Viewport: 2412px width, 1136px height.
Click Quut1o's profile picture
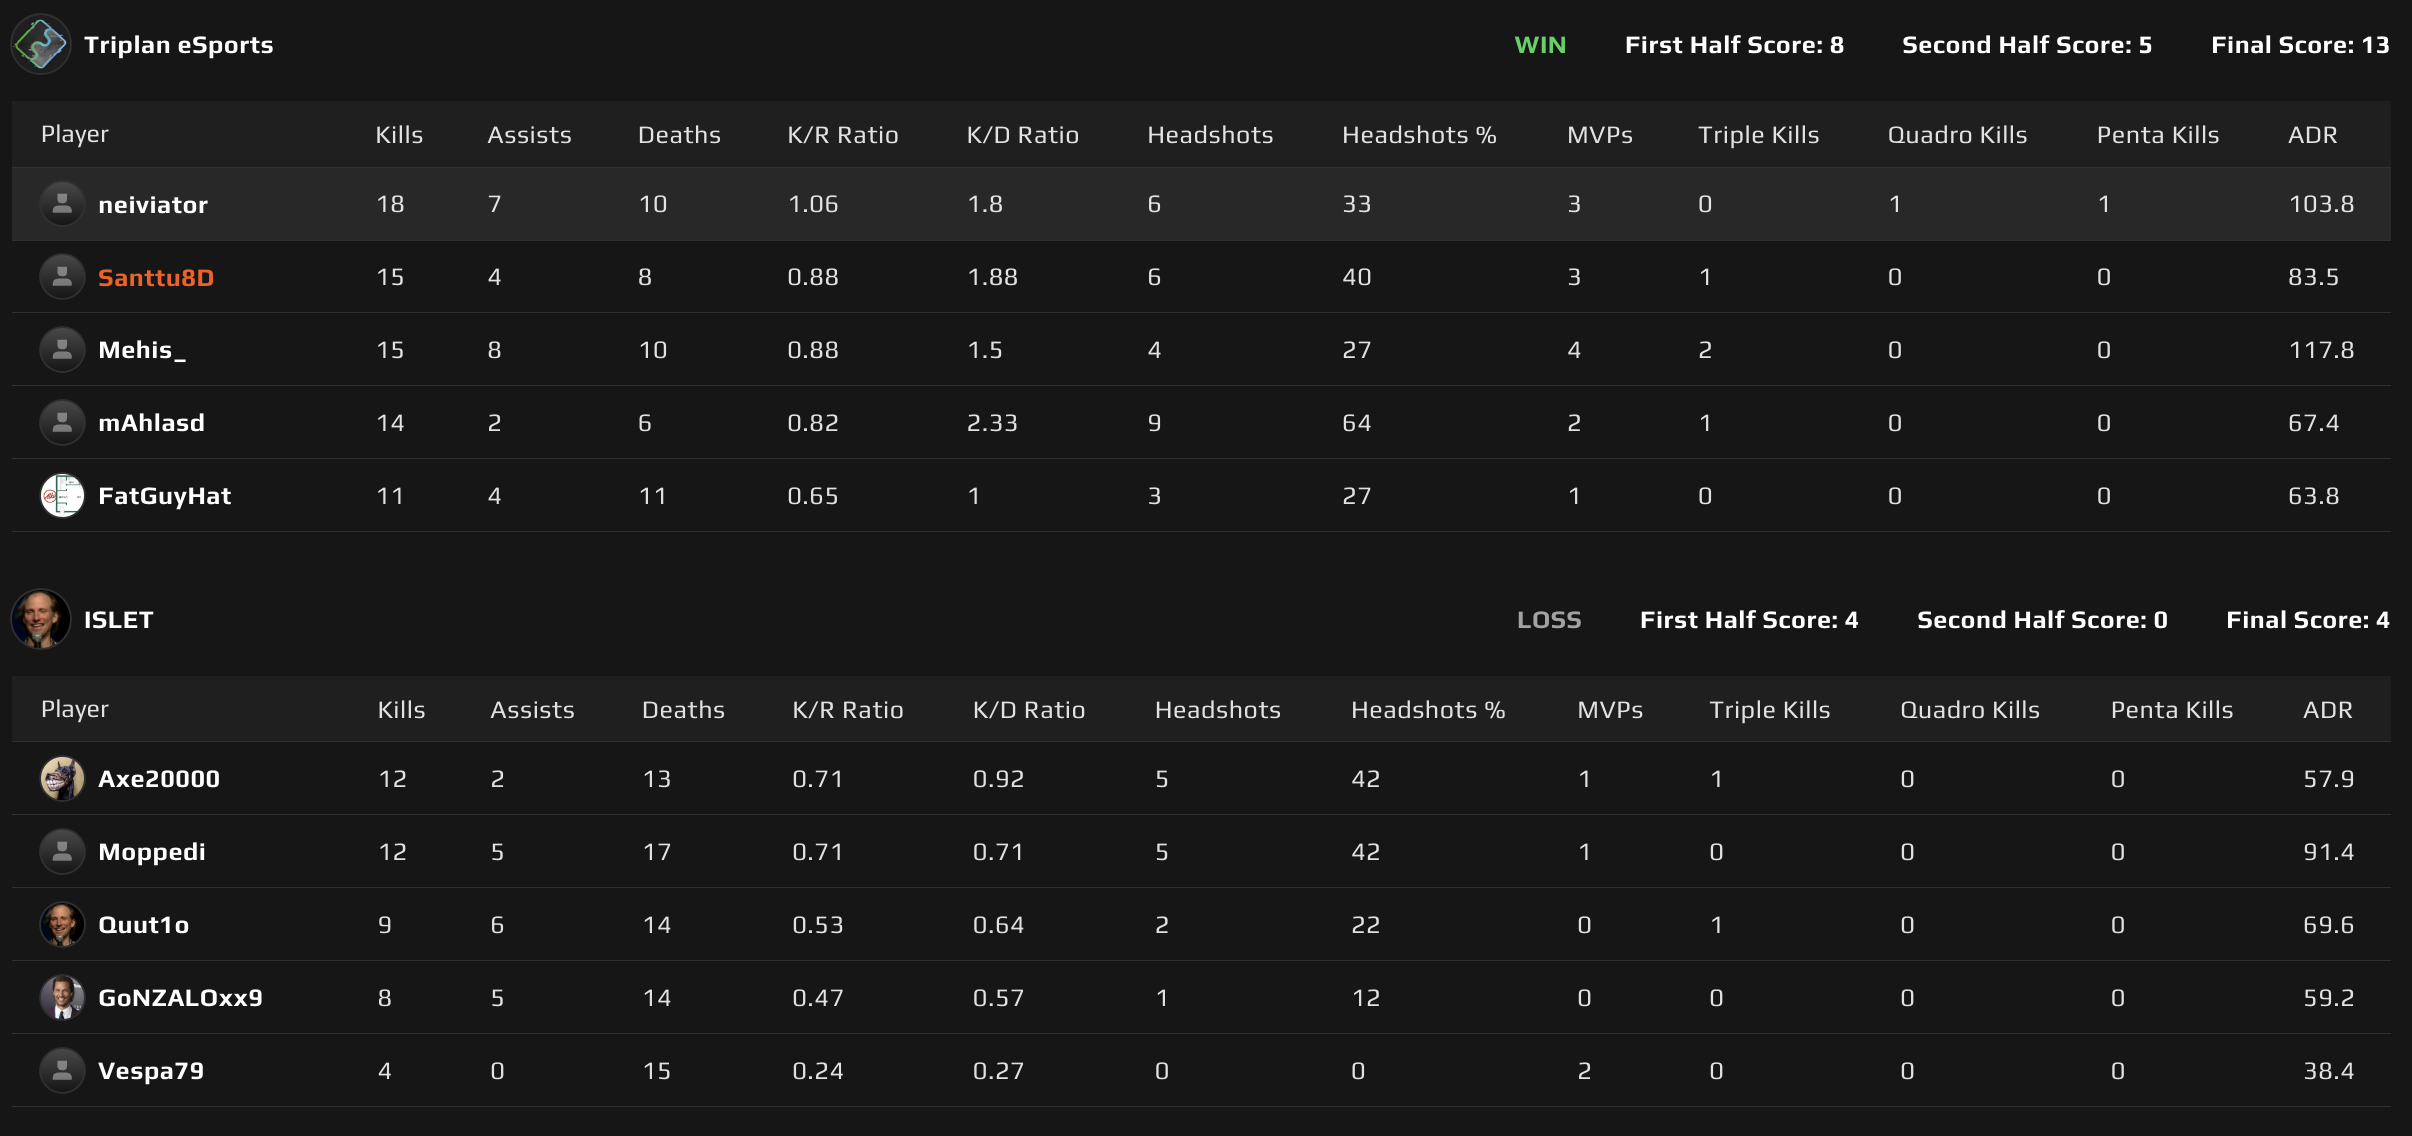62,924
